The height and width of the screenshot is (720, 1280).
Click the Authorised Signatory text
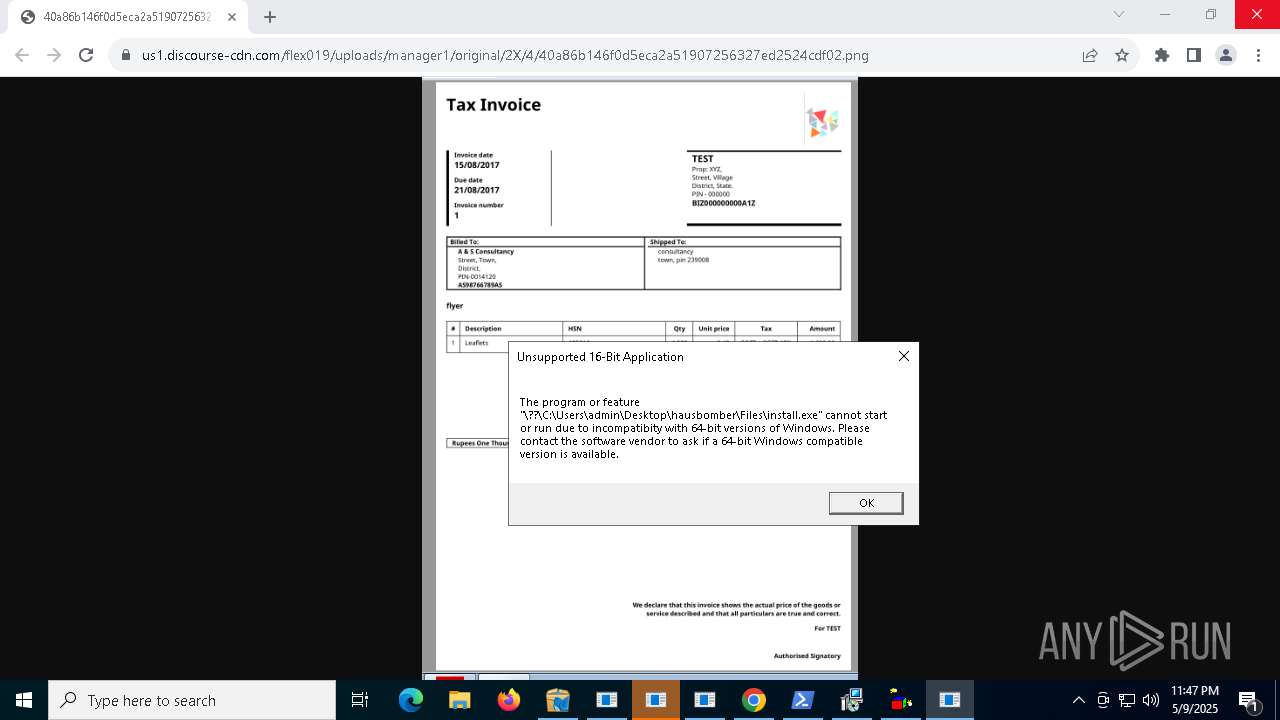click(807, 656)
